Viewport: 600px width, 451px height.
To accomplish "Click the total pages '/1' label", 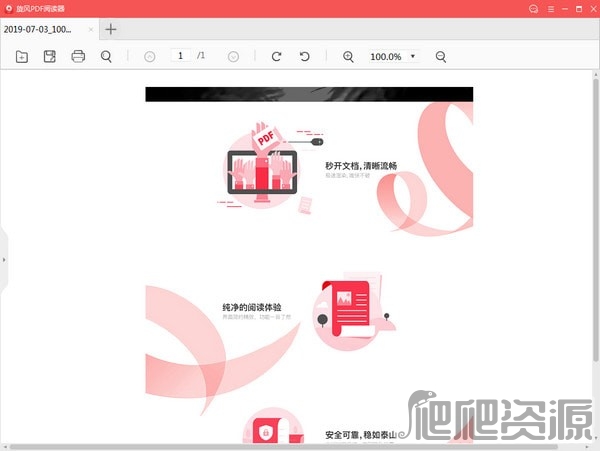I will pos(201,56).
